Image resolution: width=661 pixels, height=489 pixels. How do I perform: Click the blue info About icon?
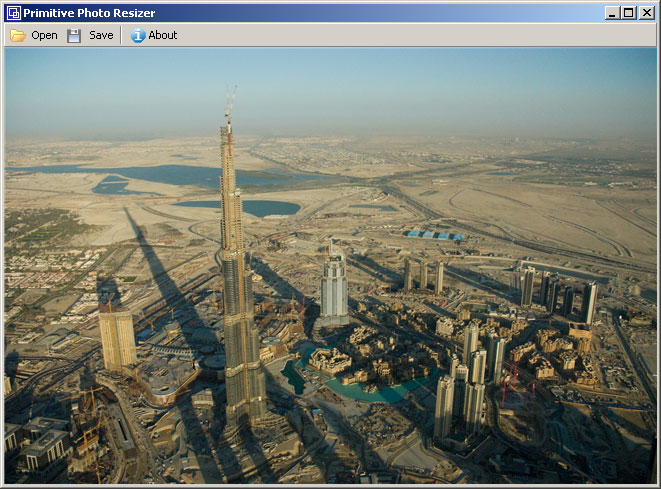coord(138,35)
